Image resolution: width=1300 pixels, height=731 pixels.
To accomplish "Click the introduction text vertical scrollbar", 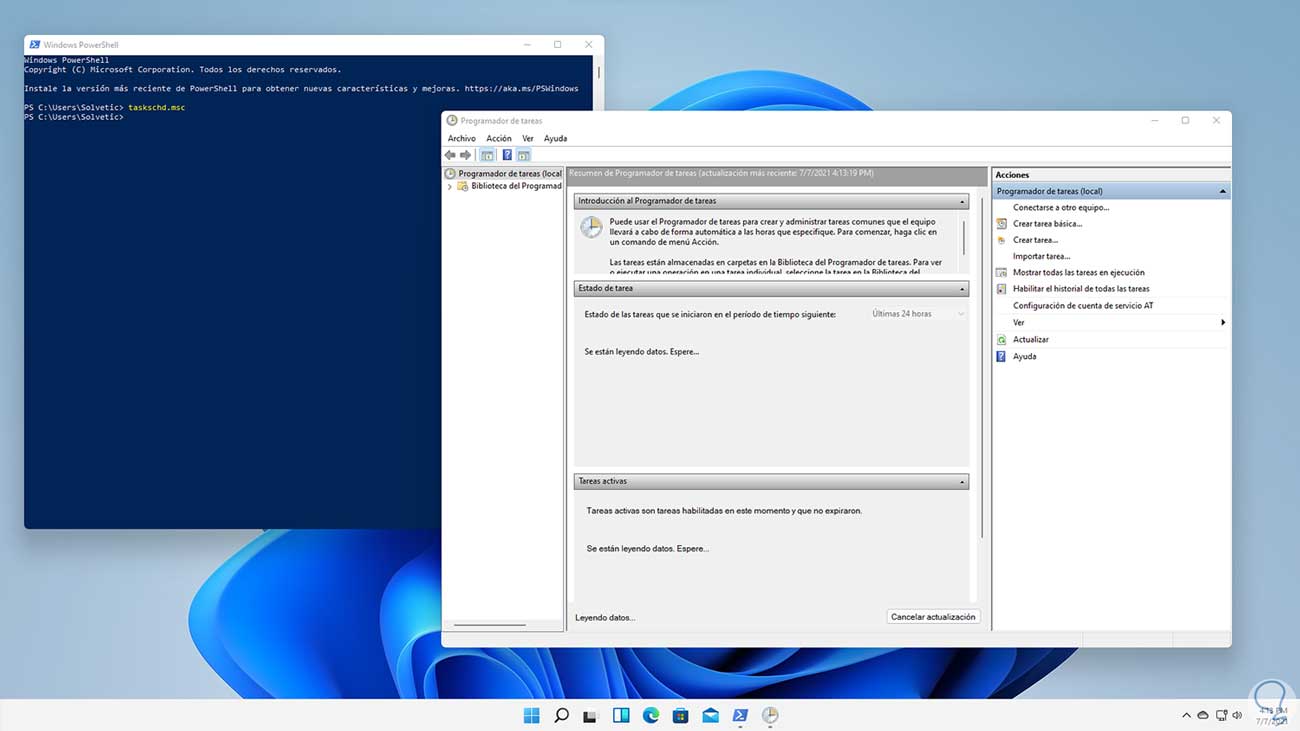I will 964,240.
